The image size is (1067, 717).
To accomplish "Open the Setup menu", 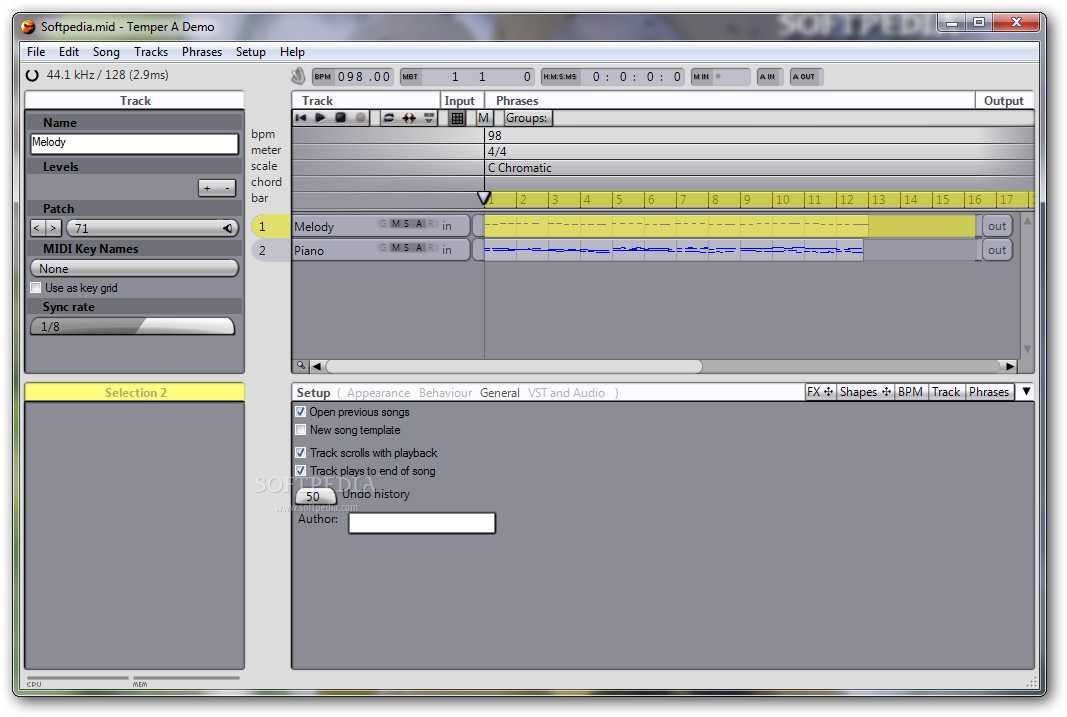I will (x=250, y=52).
